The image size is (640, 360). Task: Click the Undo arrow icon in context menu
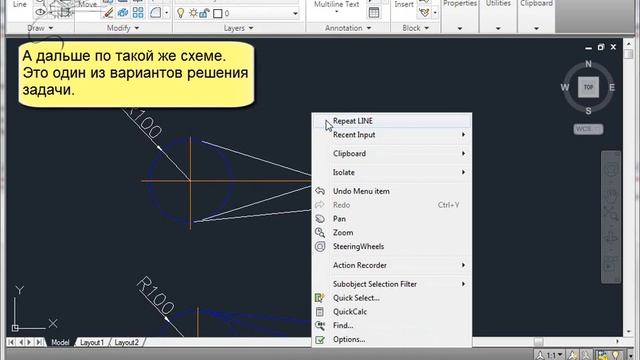tap(320, 191)
